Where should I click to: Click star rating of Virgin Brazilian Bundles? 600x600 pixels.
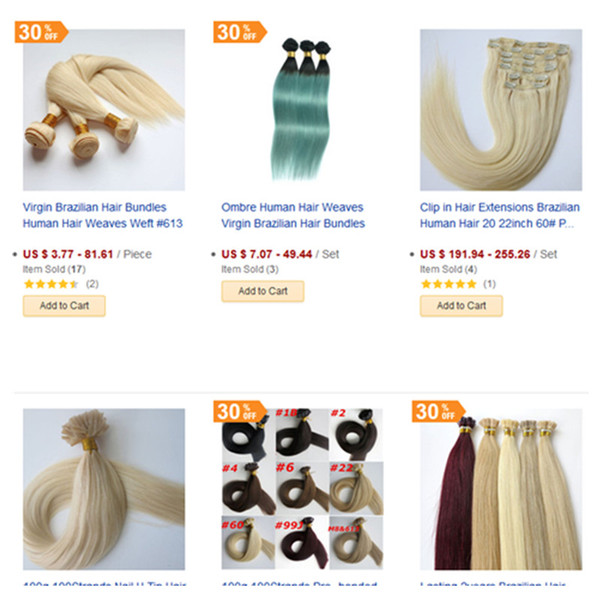coord(51,284)
